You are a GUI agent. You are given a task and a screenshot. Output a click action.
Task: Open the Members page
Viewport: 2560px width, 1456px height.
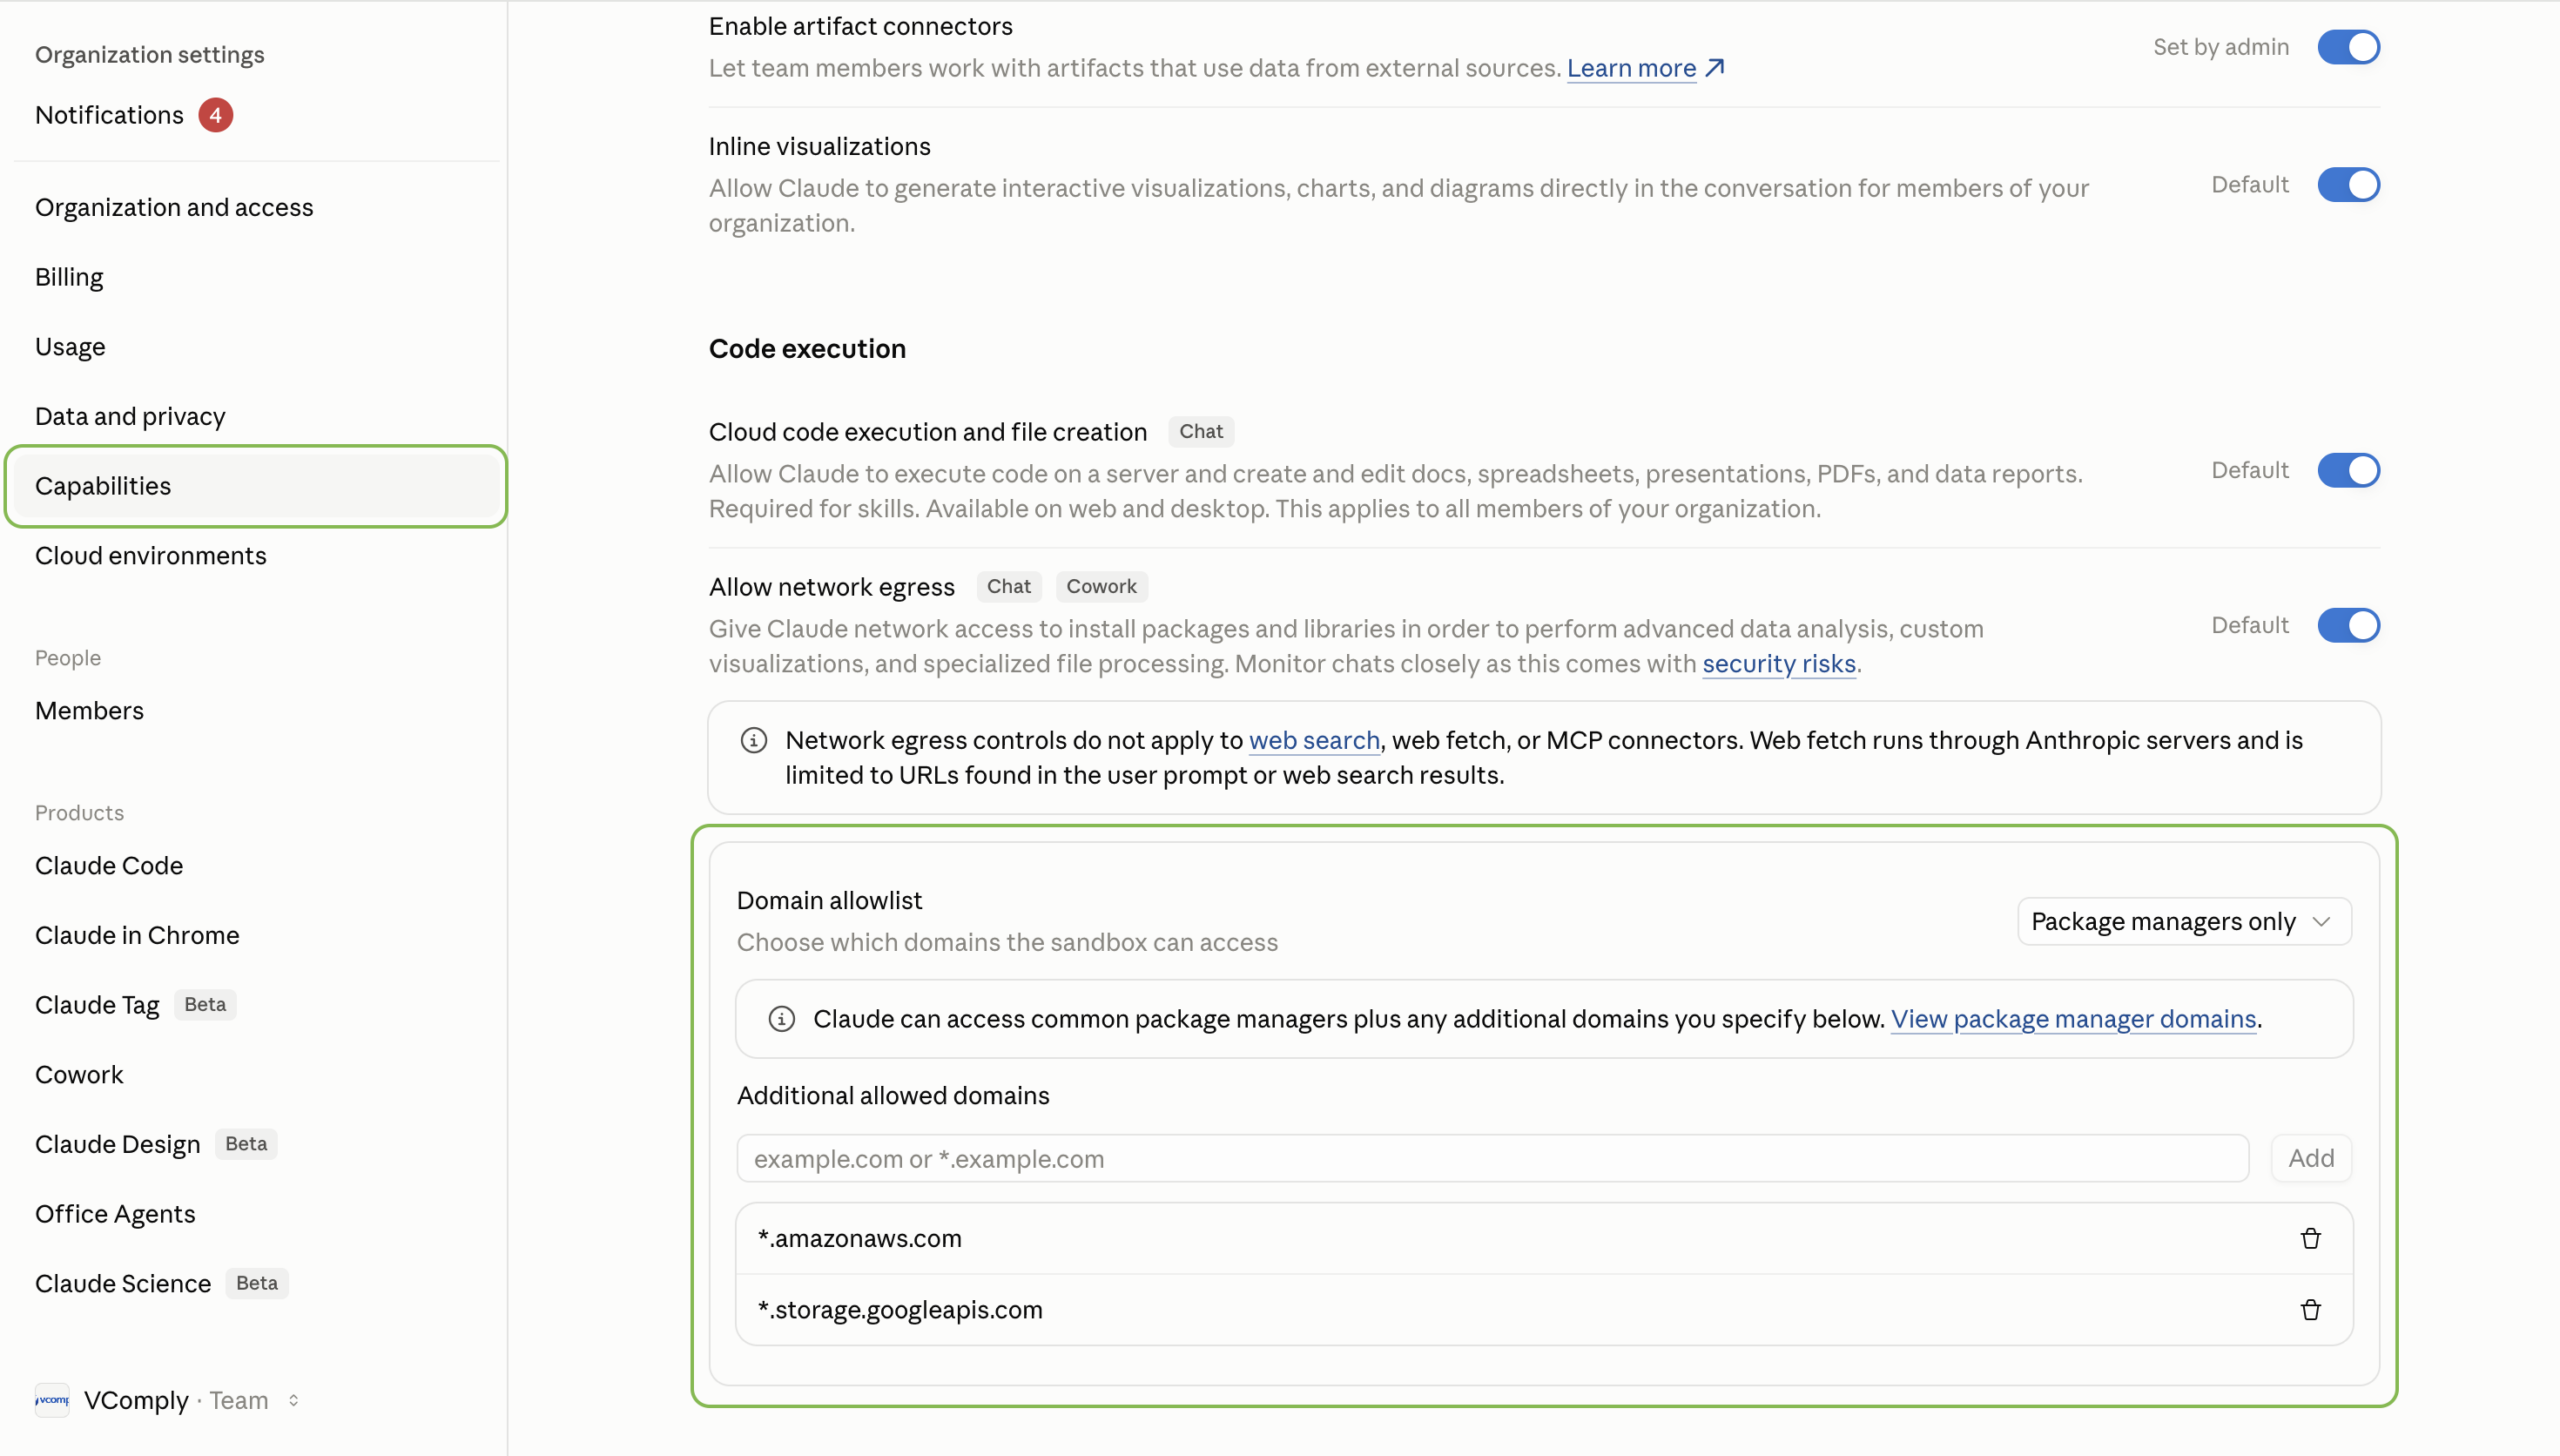pos(256,710)
